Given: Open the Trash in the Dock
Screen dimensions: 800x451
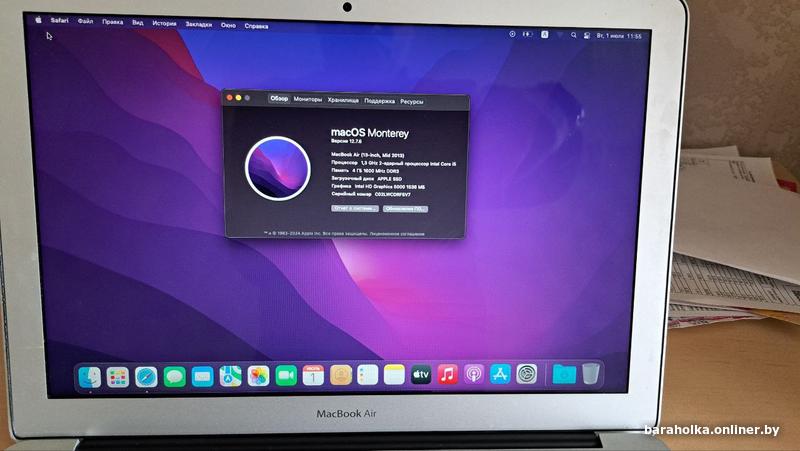Looking at the screenshot, I should pyautogui.click(x=590, y=373).
